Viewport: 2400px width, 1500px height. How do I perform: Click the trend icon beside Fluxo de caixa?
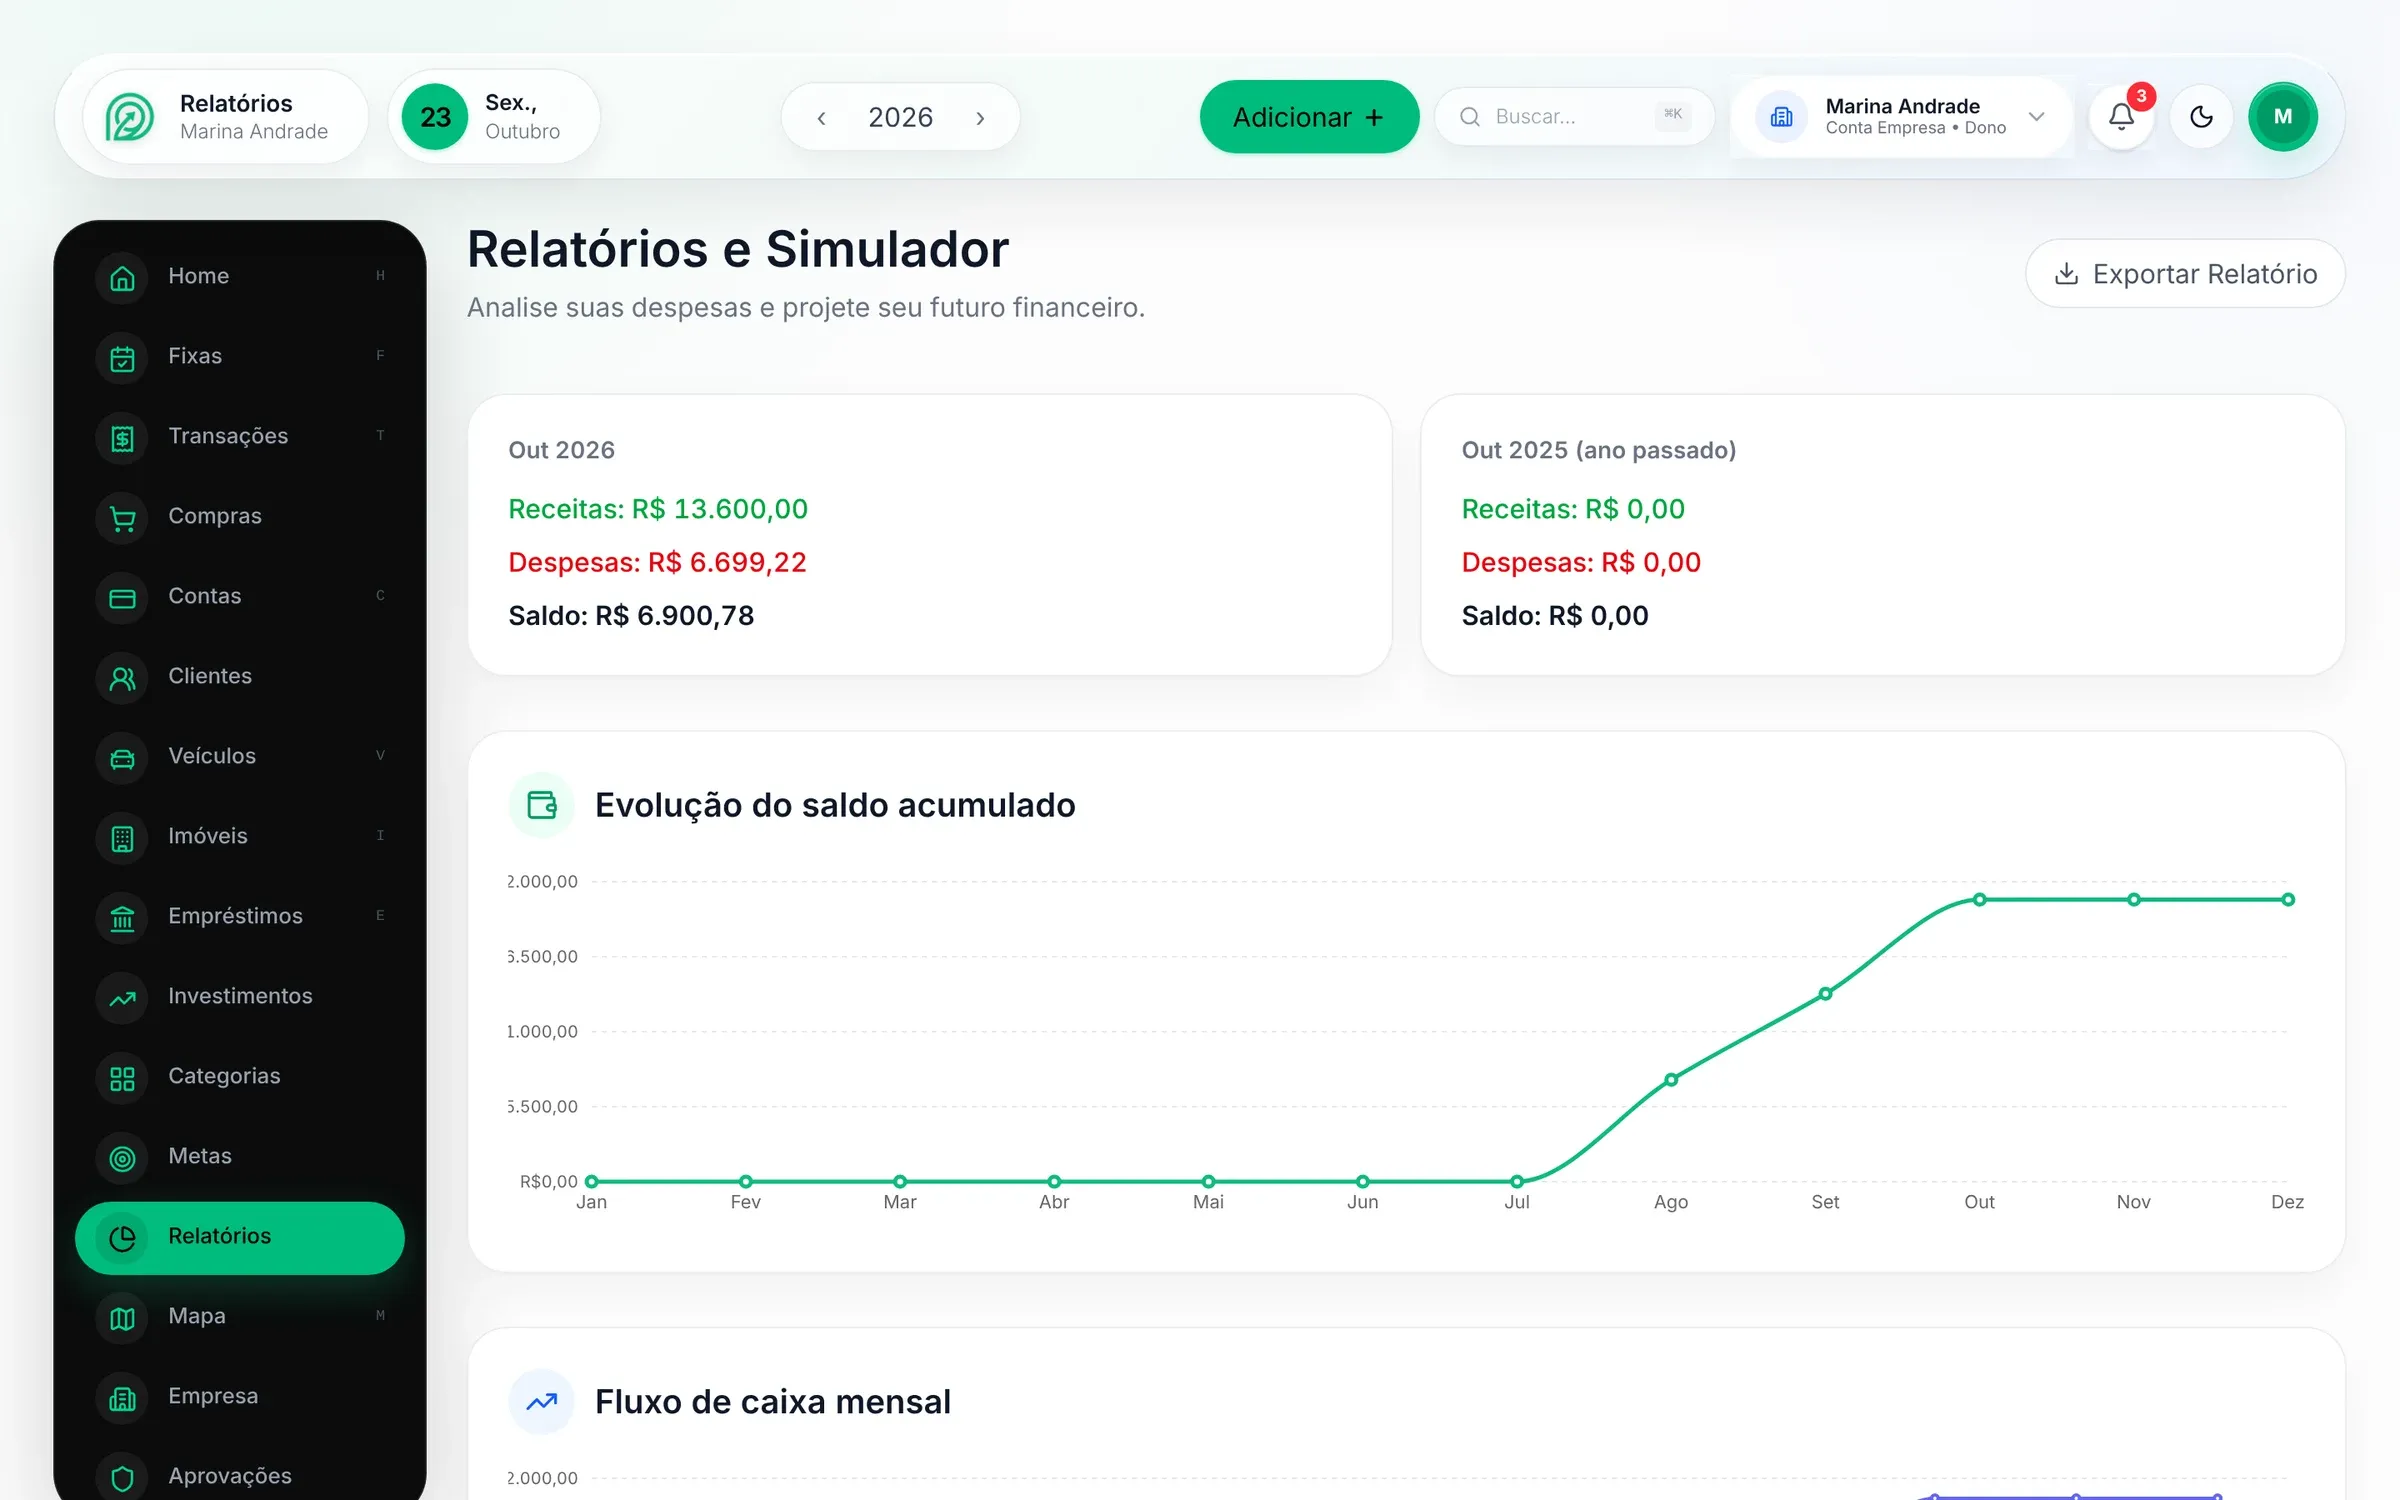point(542,1402)
